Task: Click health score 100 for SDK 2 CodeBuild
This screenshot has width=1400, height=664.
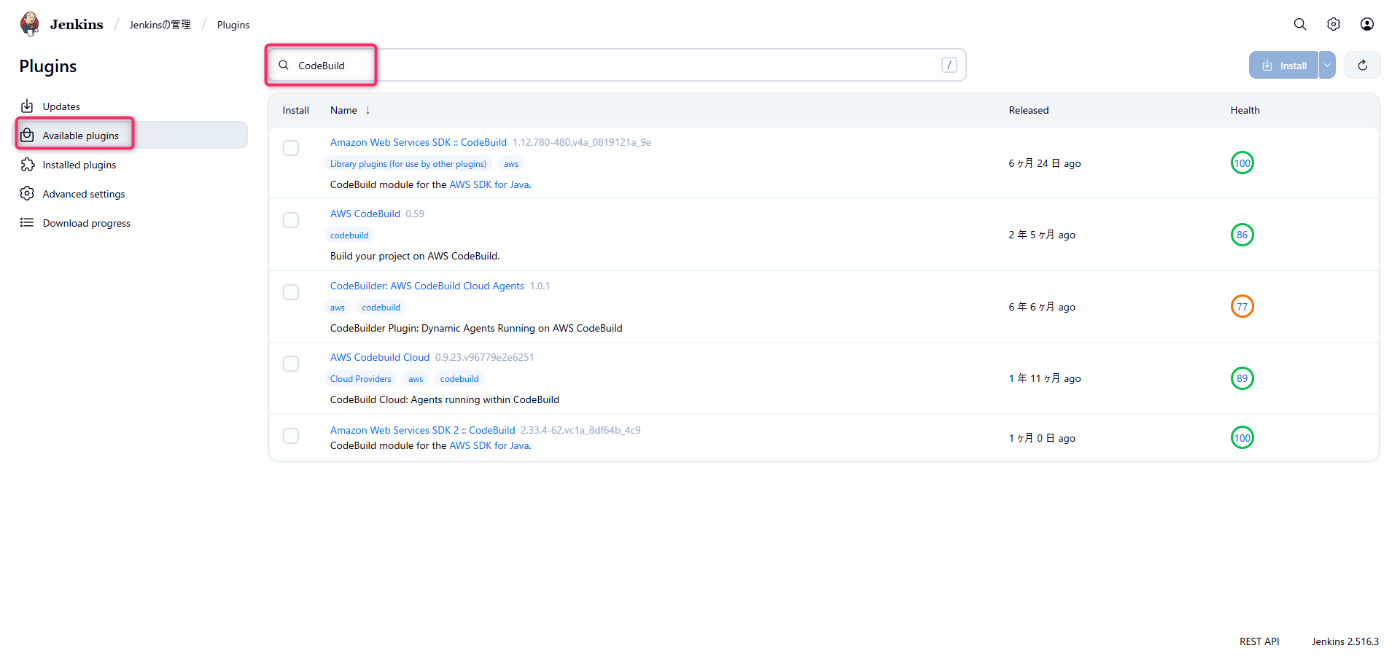Action: [x=1242, y=438]
